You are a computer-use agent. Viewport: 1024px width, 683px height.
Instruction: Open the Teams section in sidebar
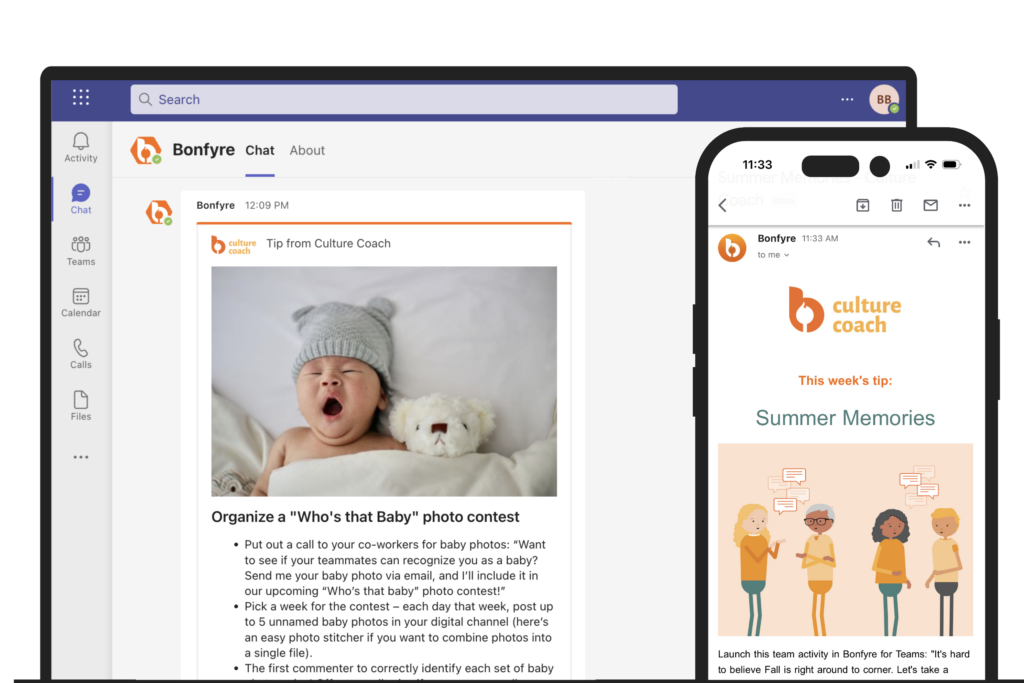[81, 250]
